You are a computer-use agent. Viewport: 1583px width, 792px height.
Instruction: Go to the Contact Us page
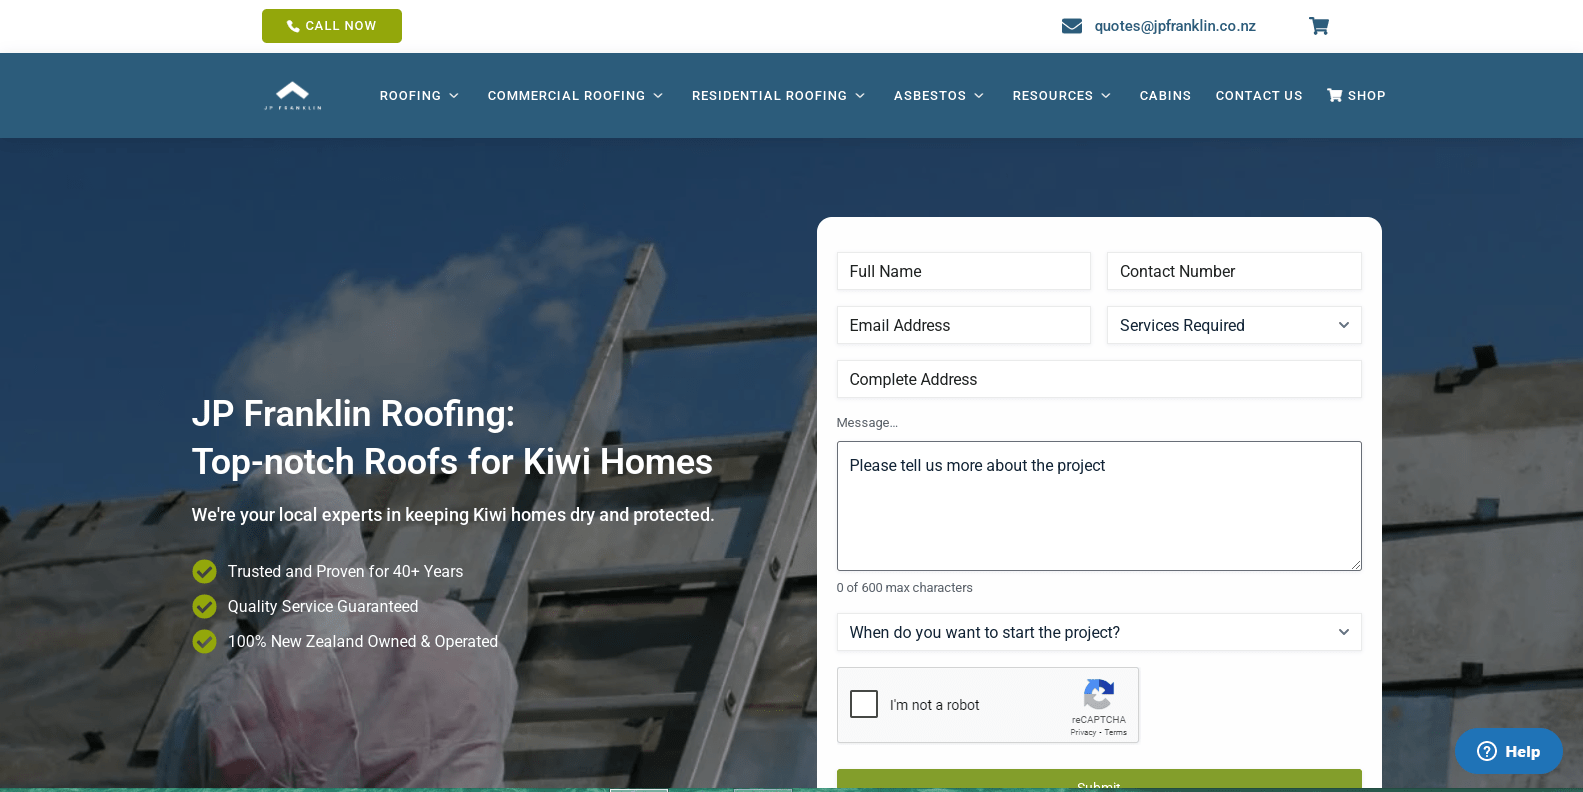1259,96
